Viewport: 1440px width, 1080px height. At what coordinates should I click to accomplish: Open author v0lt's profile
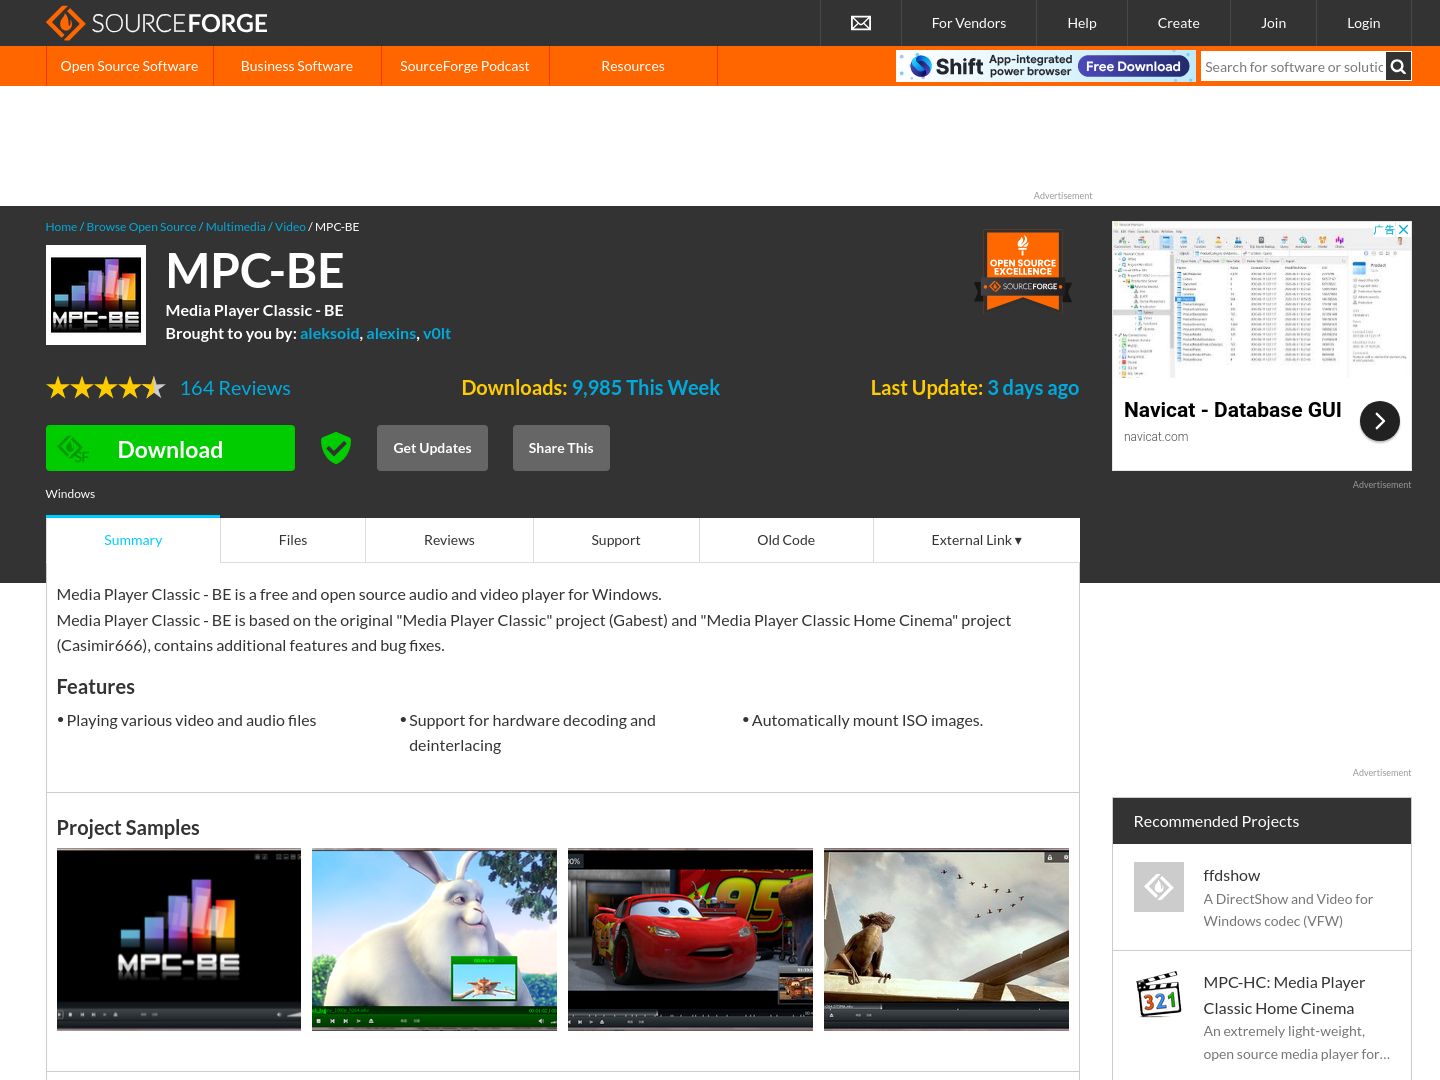(x=437, y=334)
